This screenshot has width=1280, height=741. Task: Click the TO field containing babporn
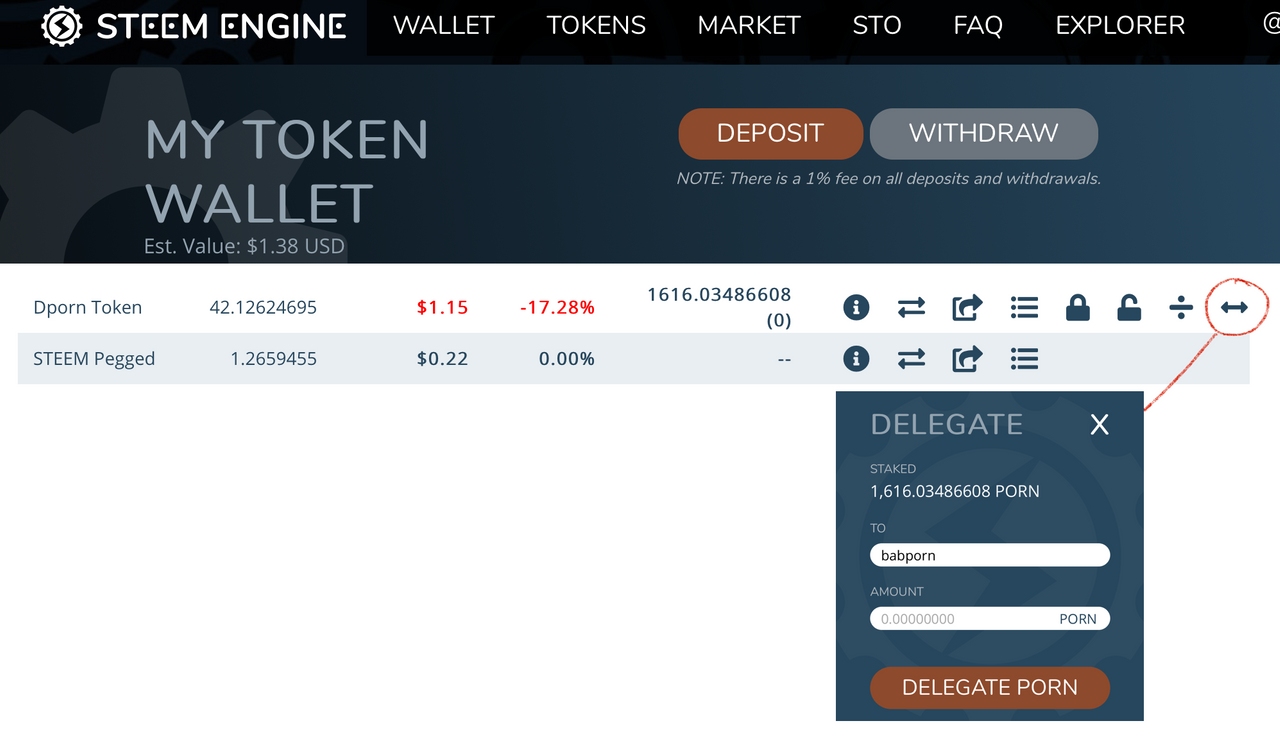(990, 555)
